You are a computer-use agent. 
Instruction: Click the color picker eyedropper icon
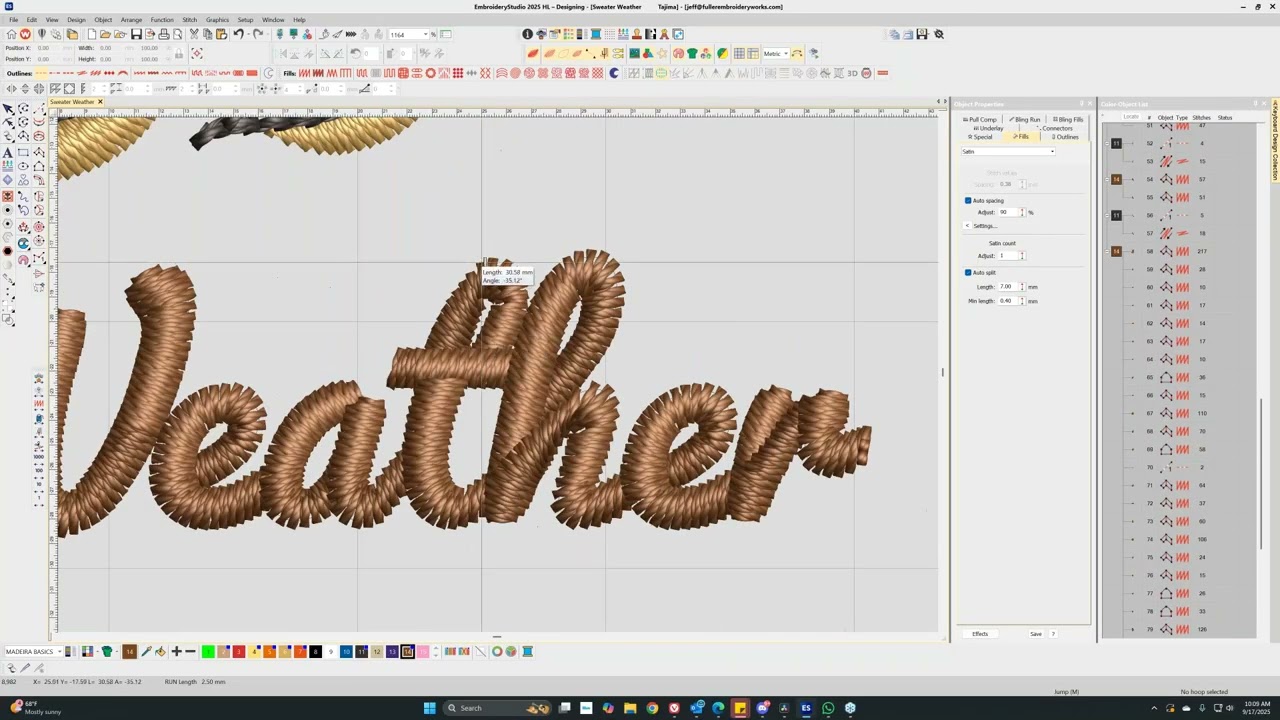click(146, 652)
